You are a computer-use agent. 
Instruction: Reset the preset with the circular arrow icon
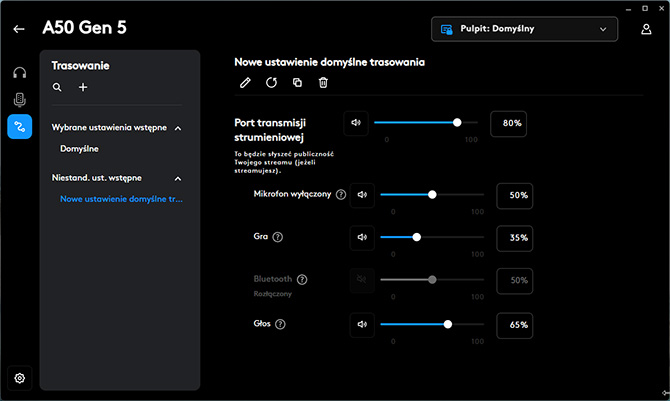coord(271,83)
